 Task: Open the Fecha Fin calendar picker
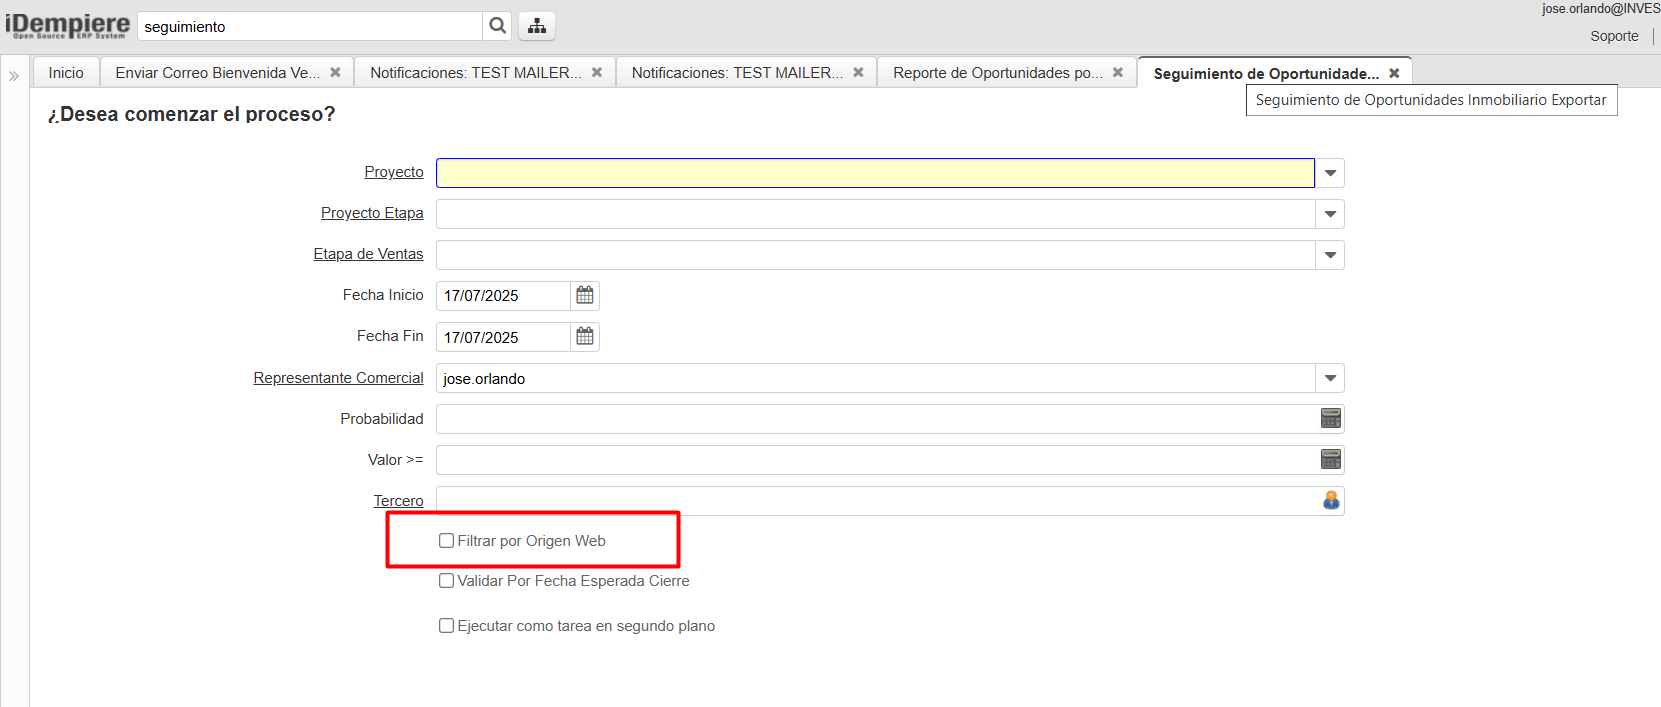585,337
